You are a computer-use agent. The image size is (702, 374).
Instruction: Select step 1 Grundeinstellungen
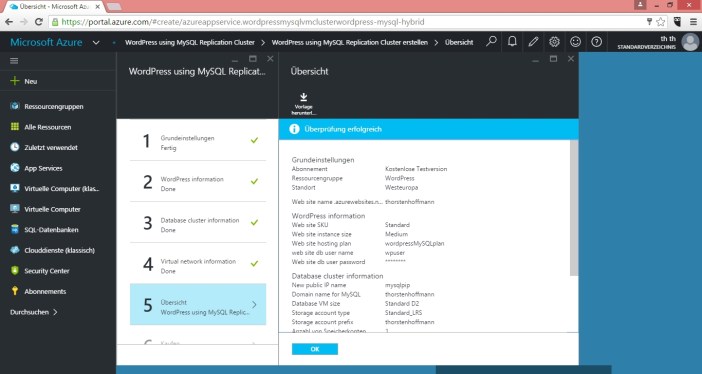coord(198,141)
